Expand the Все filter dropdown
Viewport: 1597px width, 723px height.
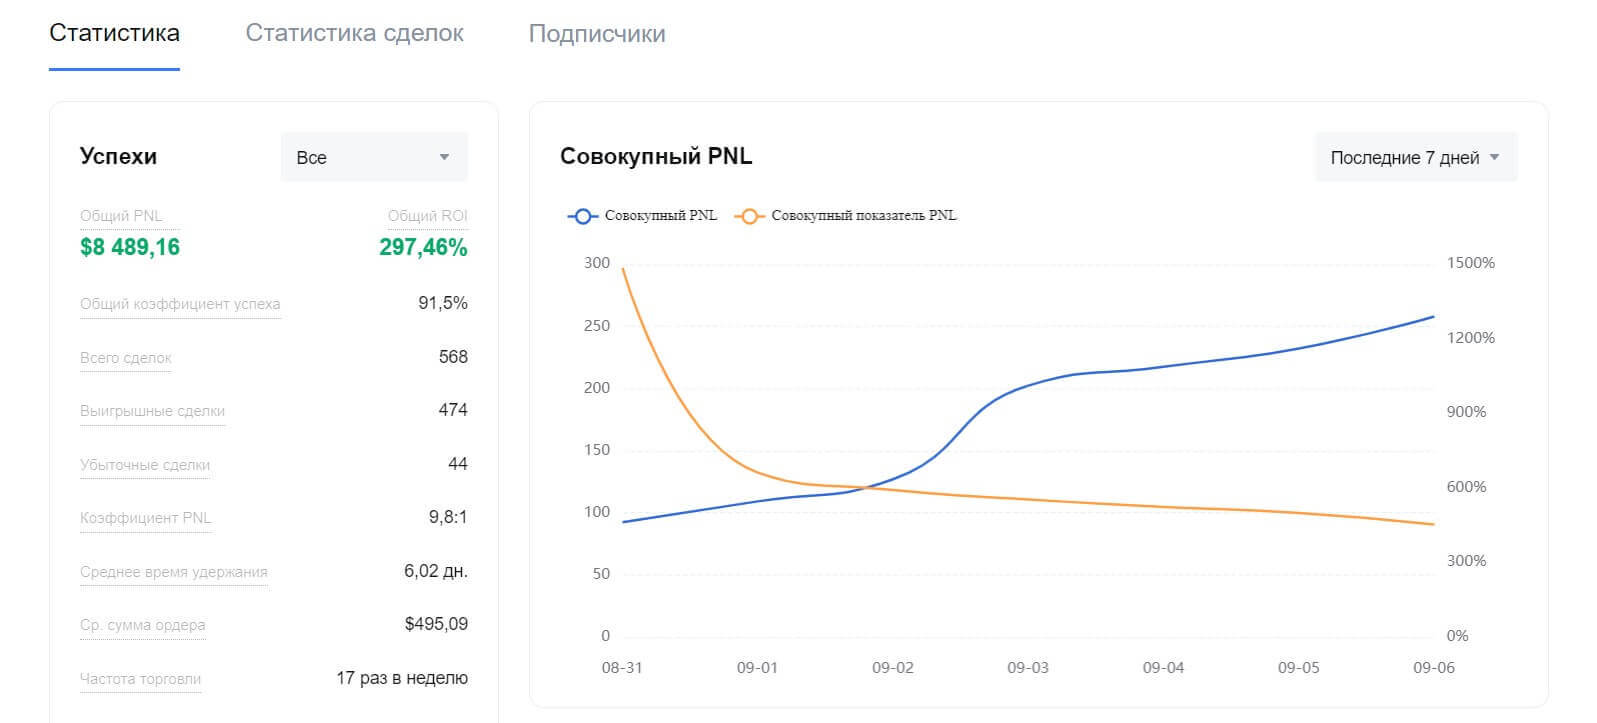tap(373, 157)
